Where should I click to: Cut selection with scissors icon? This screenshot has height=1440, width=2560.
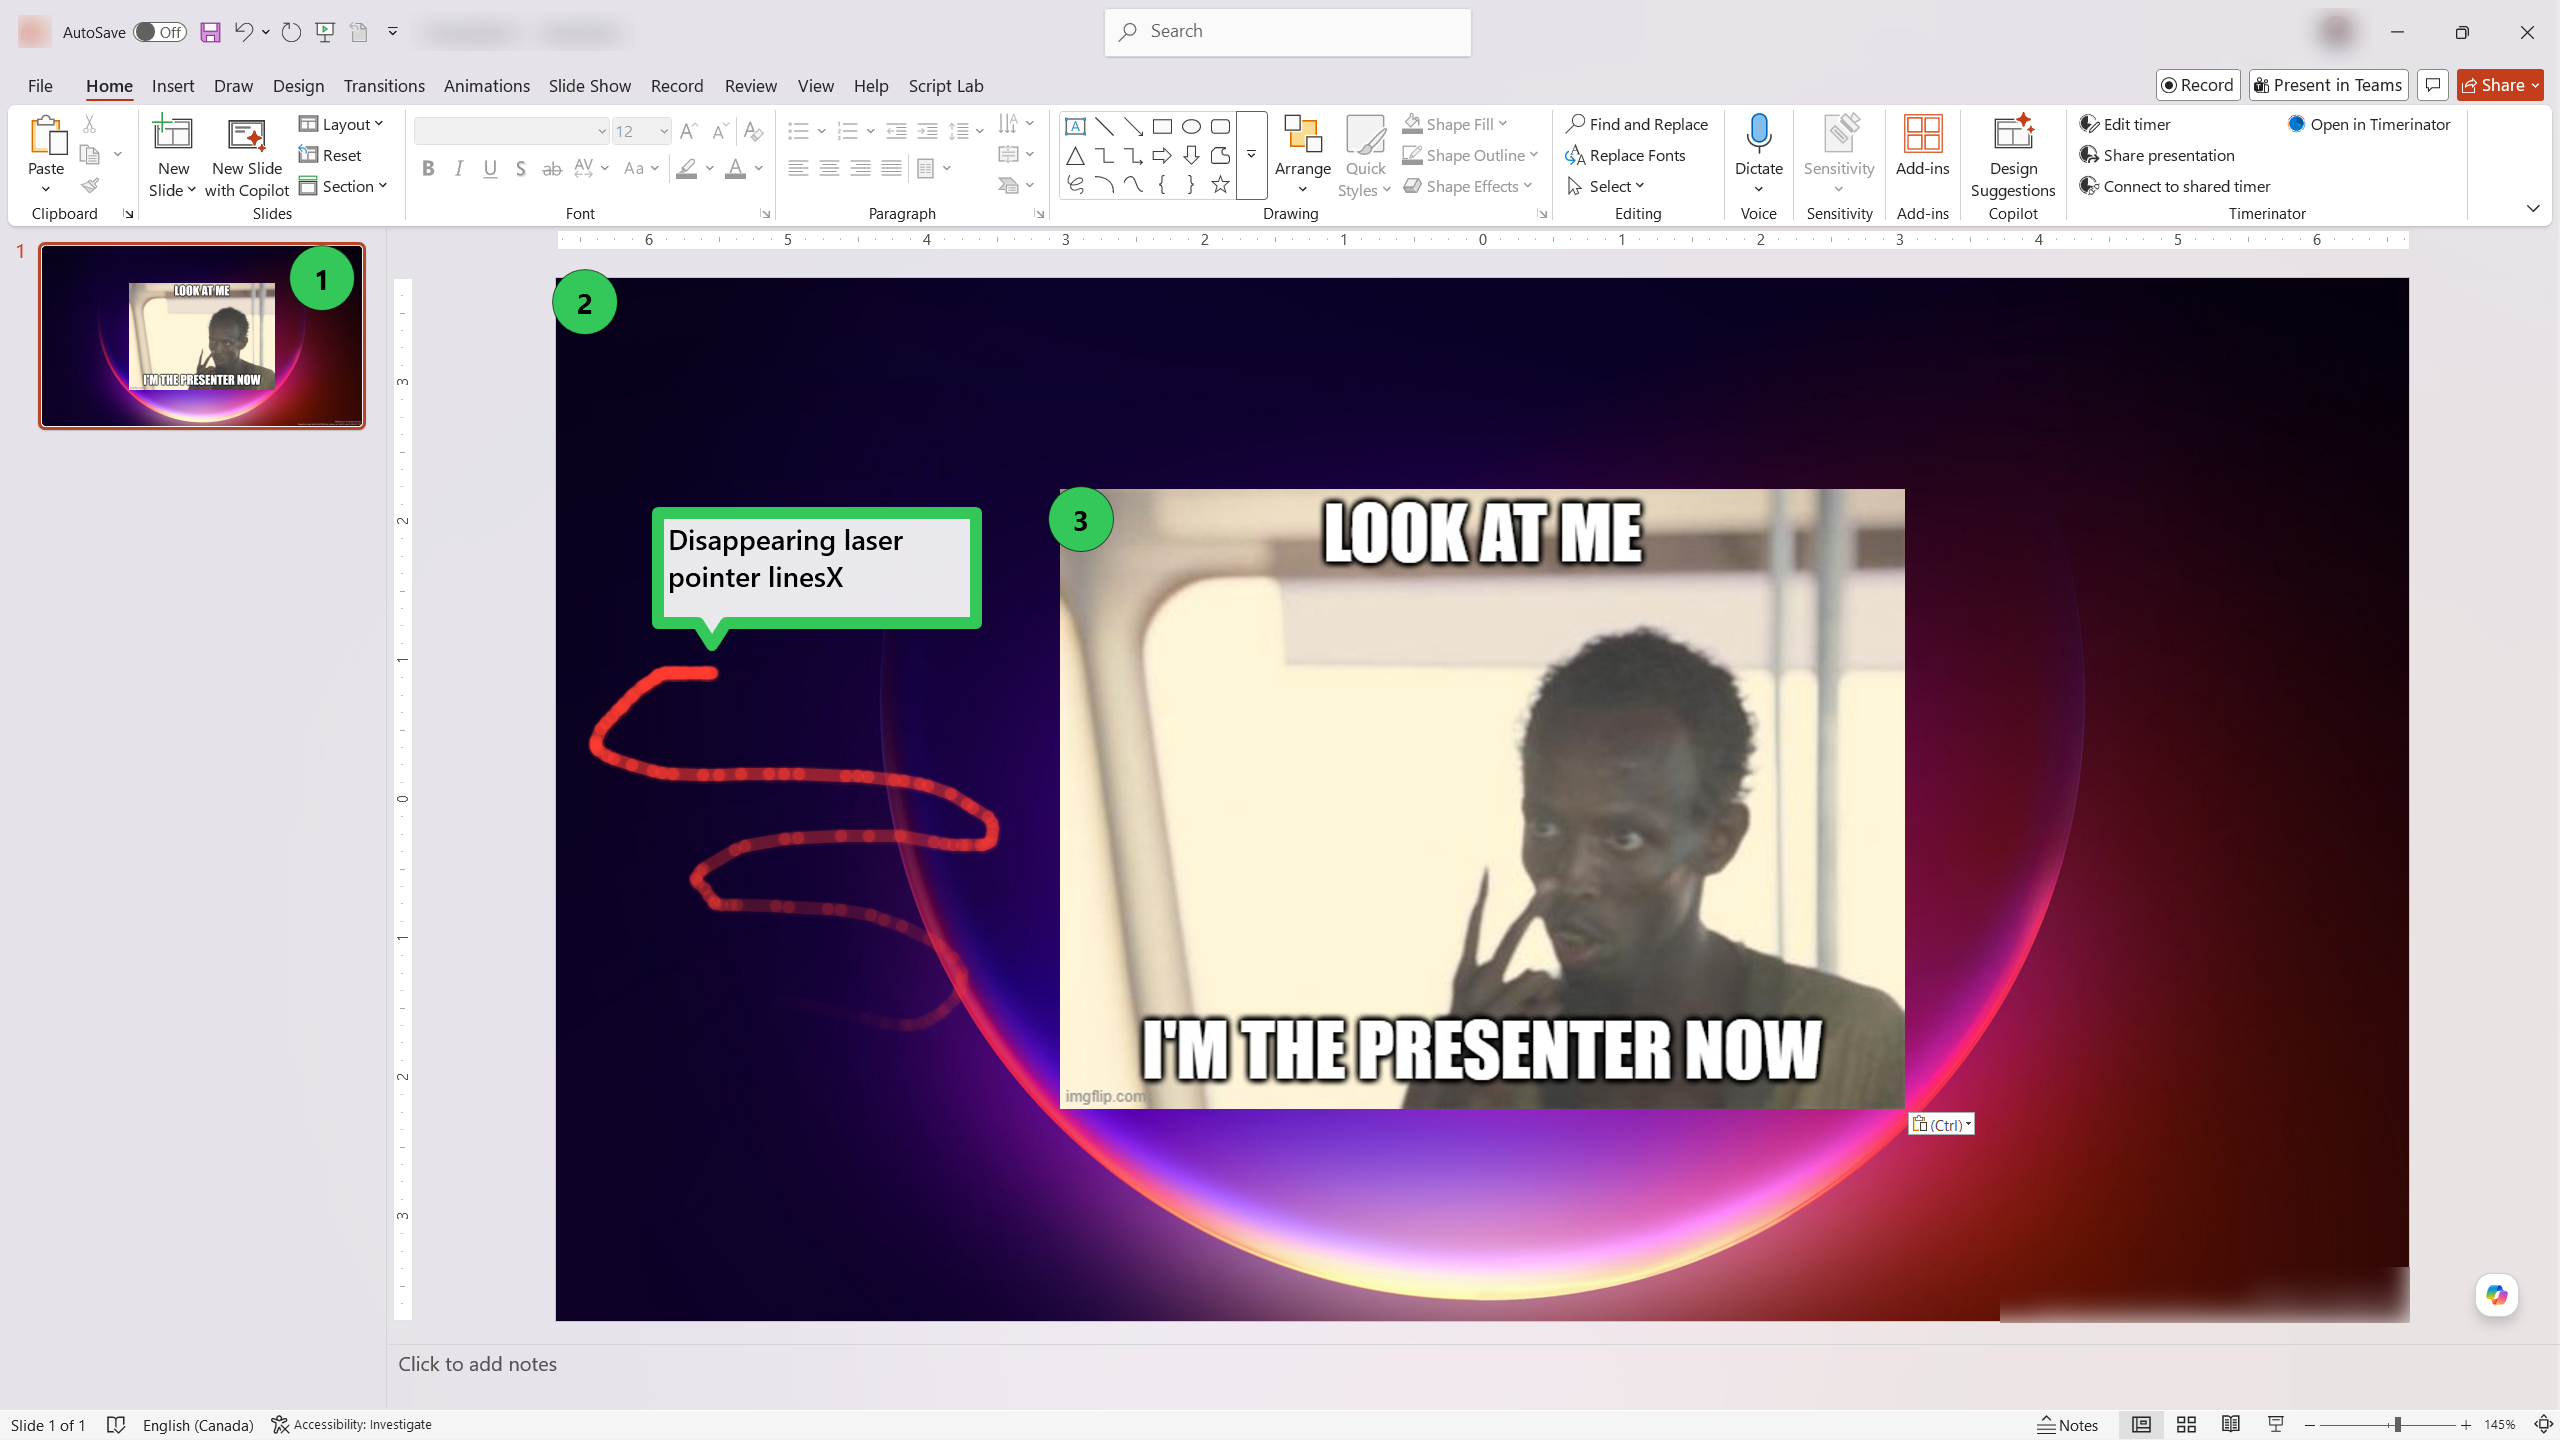(90, 124)
